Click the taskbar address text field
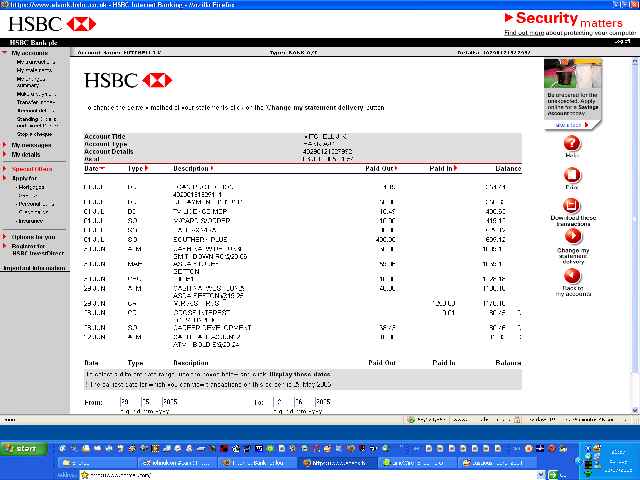The height and width of the screenshot is (480, 640). click(312, 475)
